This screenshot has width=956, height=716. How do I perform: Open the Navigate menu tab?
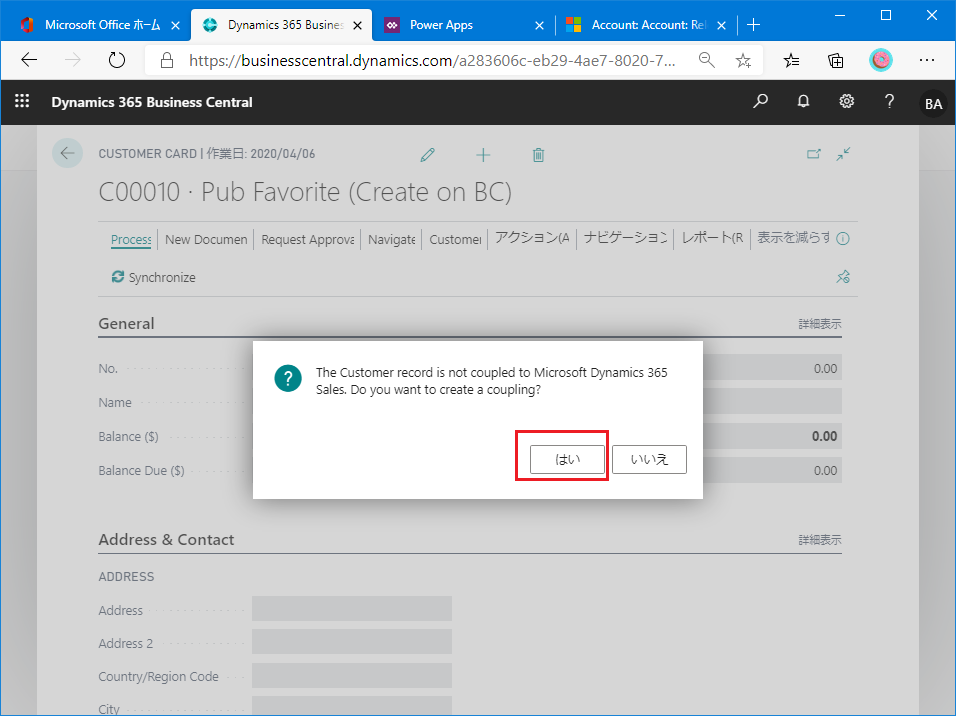(x=391, y=239)
